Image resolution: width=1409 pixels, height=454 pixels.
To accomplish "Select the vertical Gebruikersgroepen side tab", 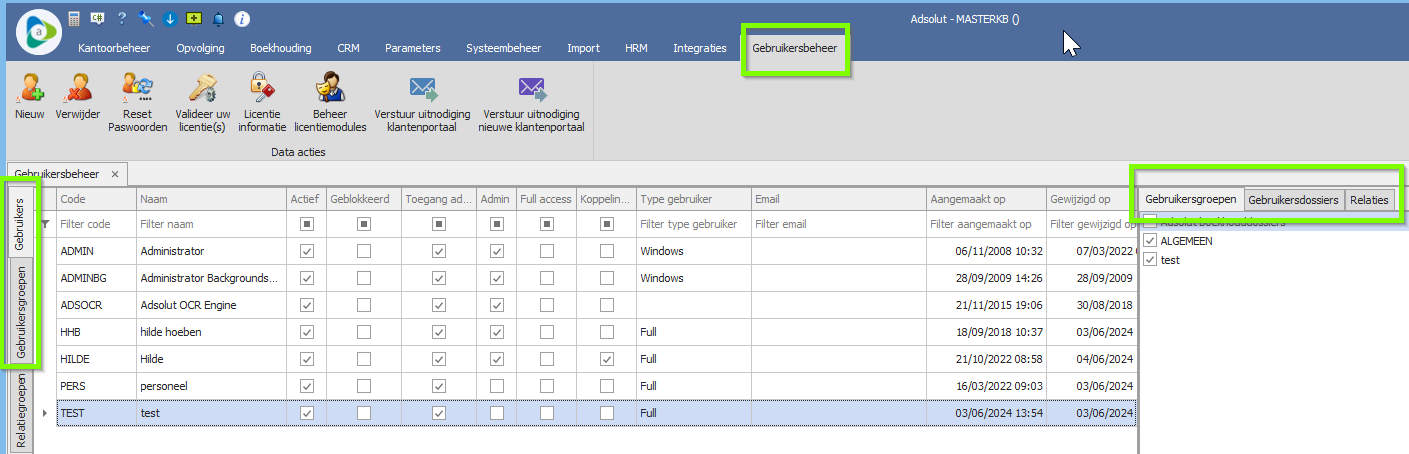I will click(x=21, y=310).
